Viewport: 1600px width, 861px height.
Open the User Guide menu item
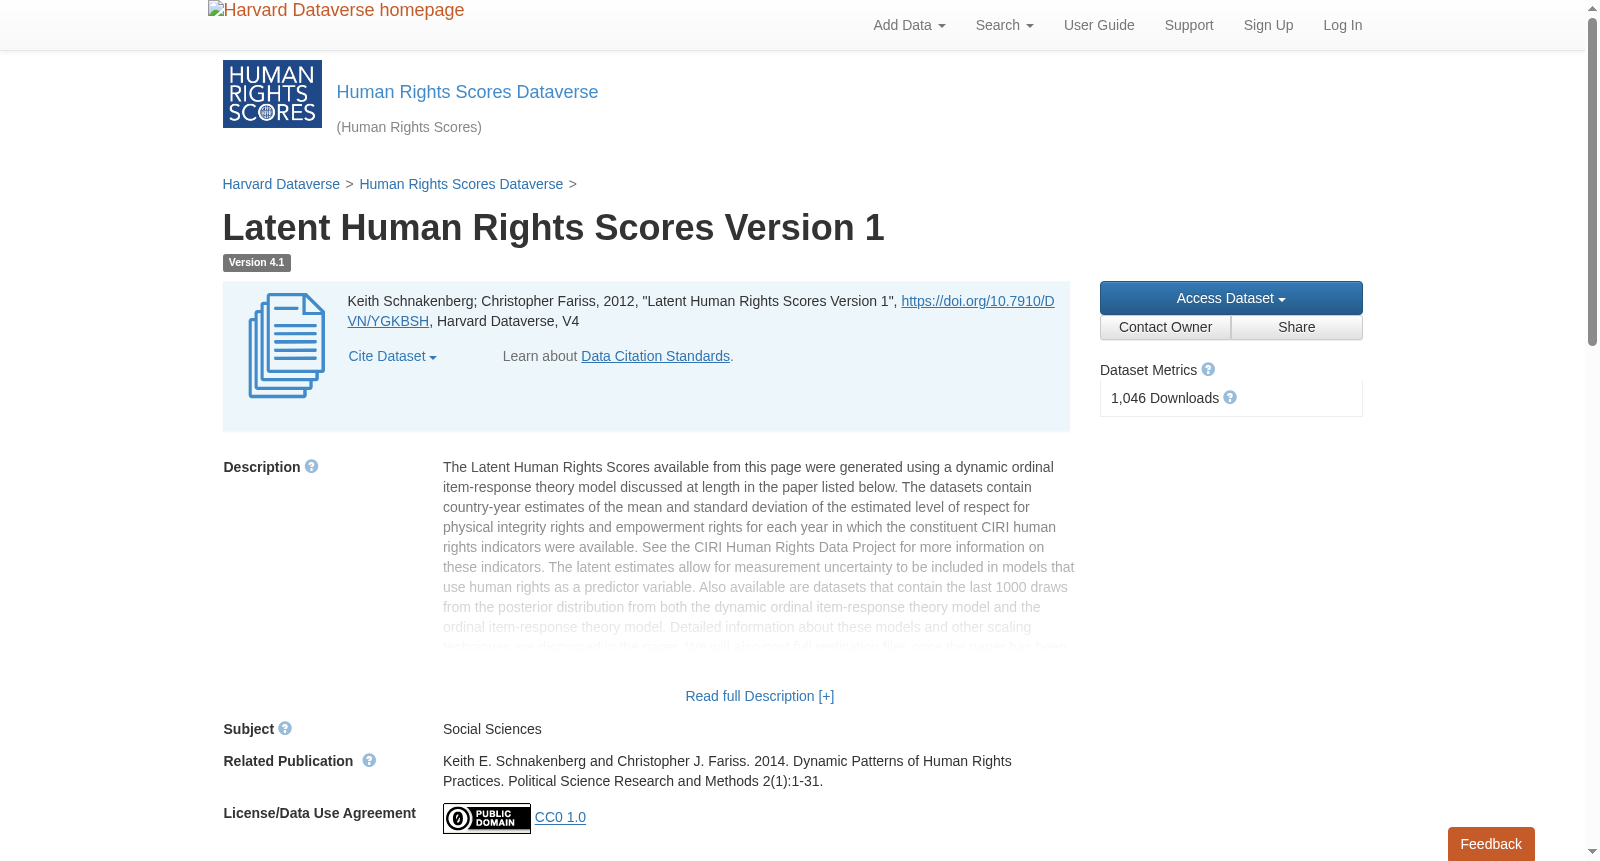coord(1099,25)
